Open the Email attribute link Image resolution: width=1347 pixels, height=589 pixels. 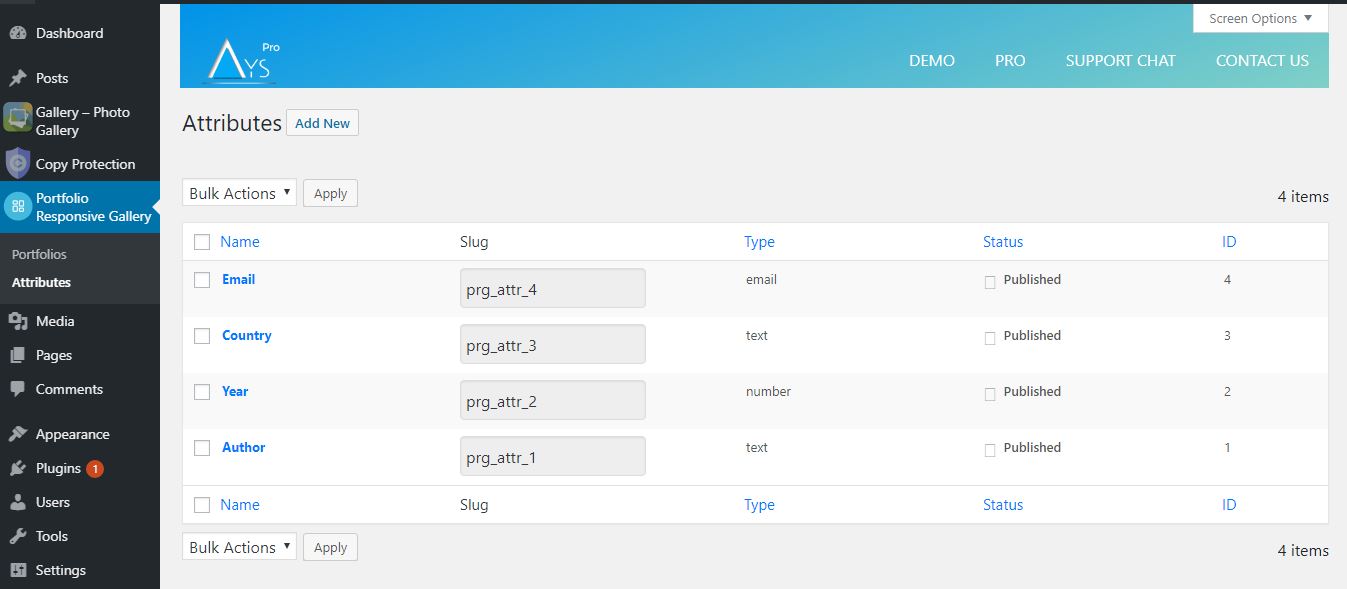(x=238, y=279)
